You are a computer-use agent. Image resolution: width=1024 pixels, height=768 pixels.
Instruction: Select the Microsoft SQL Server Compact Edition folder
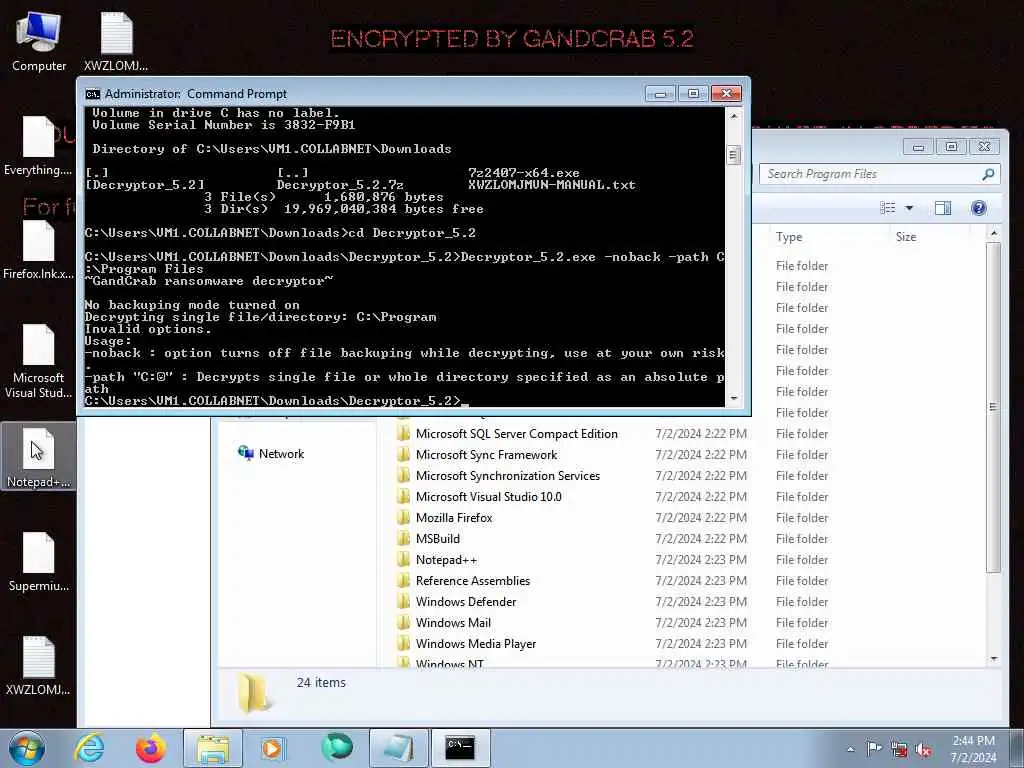pos(517,434)
